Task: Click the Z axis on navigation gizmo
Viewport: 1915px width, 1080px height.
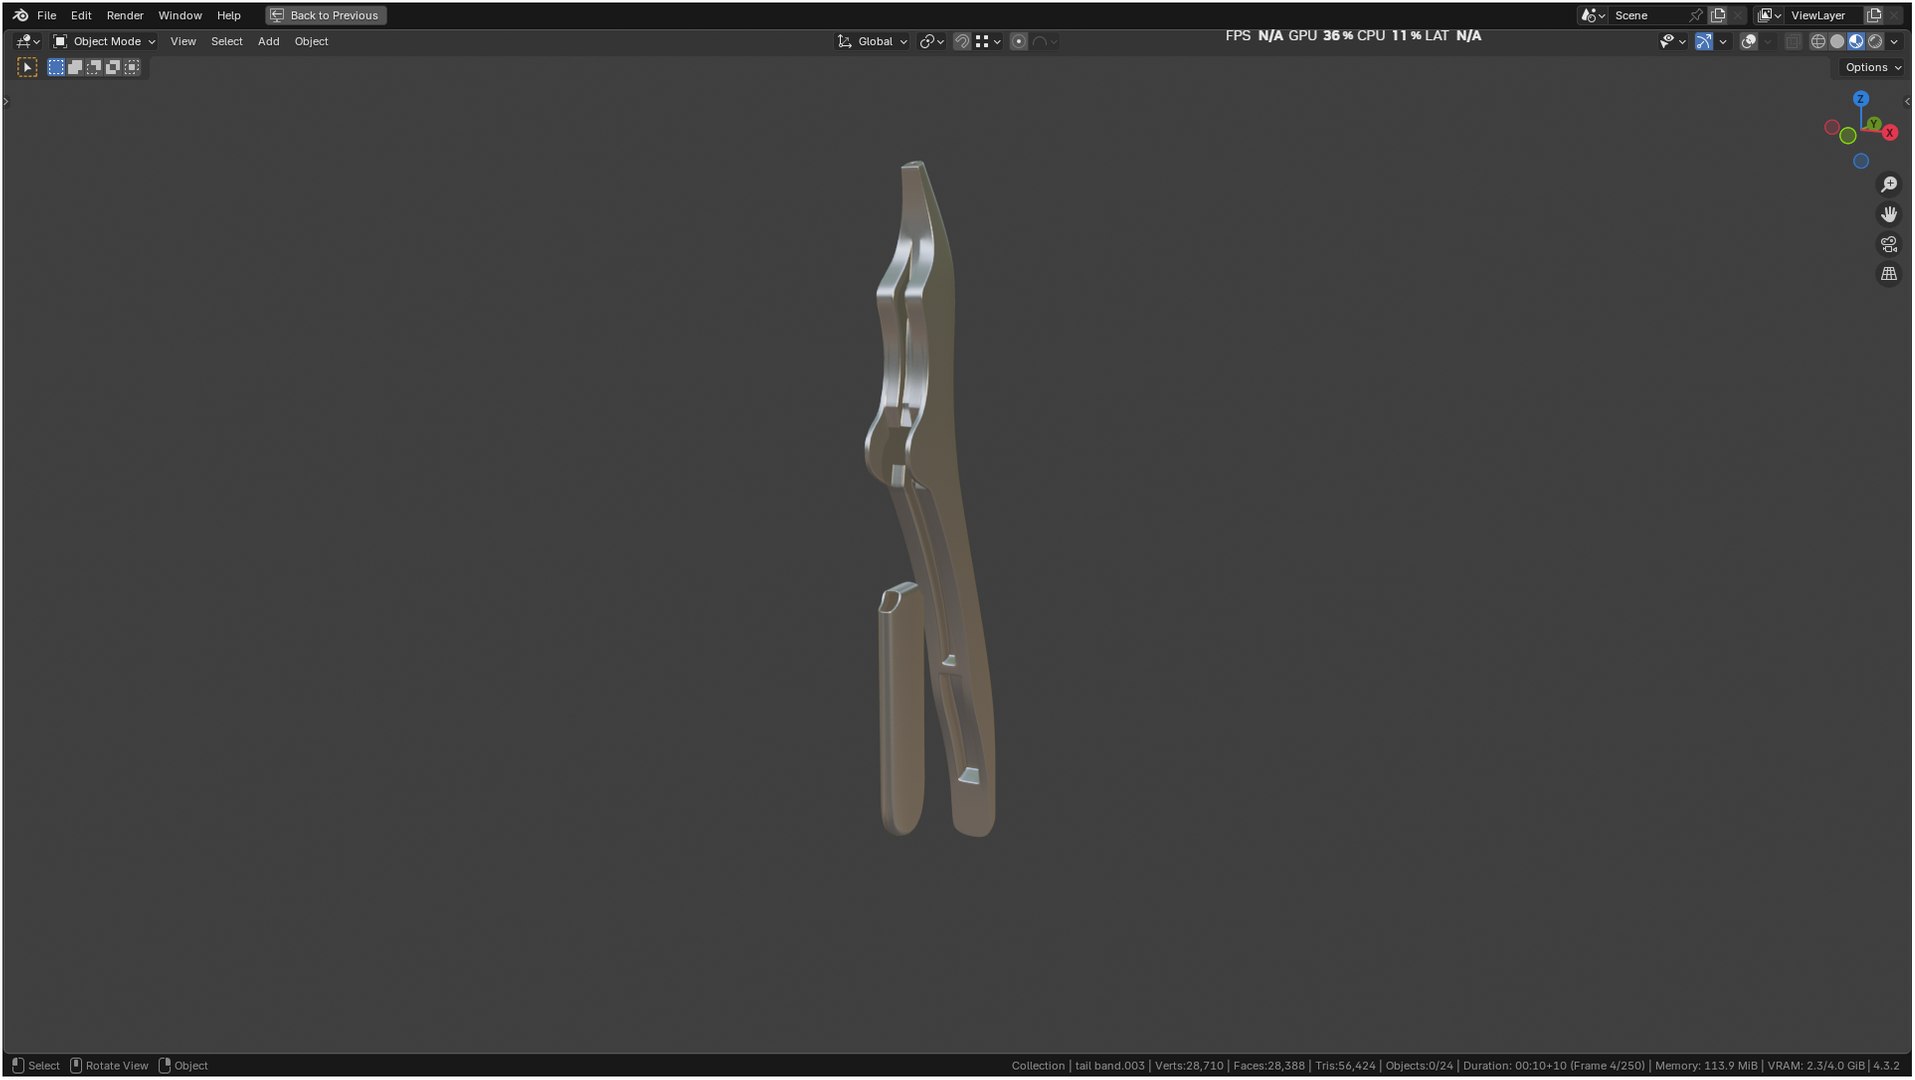Action: 1861,99
